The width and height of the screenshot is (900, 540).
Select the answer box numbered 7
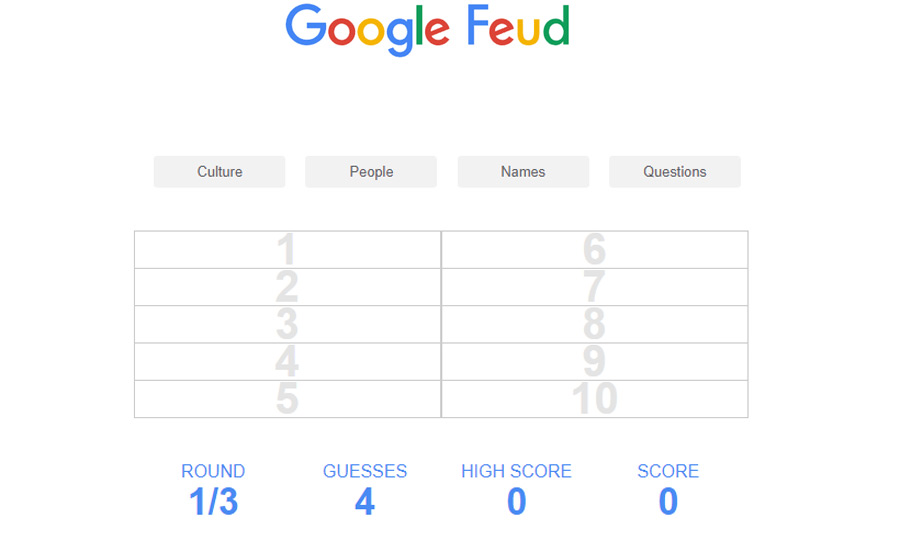(x=594, y=287)
